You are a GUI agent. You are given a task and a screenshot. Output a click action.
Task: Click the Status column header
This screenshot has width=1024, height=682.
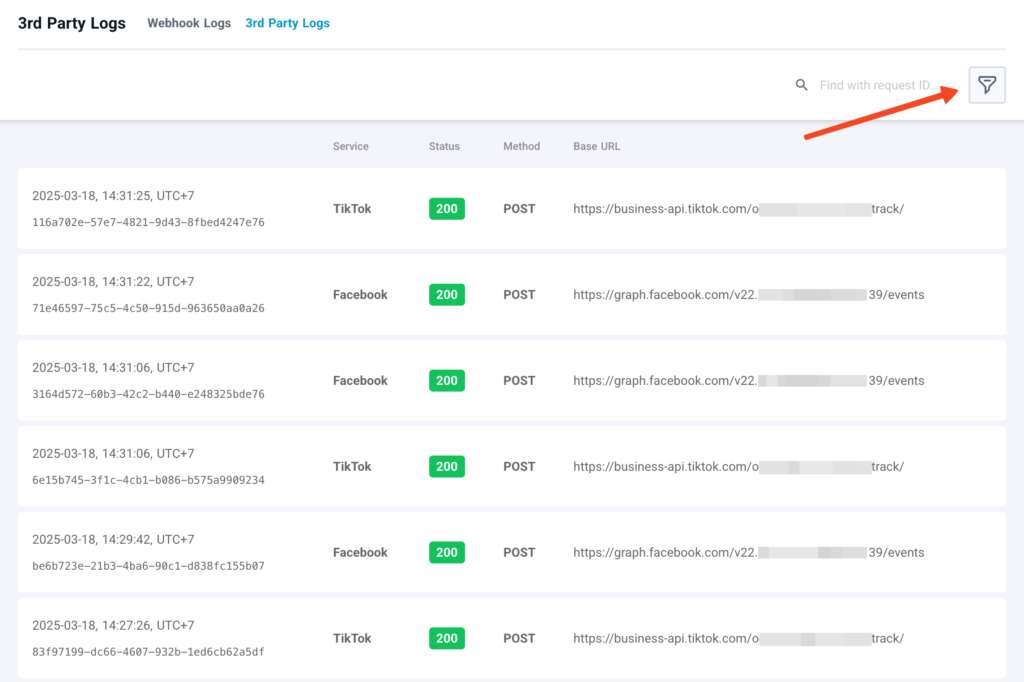[444, 146]
